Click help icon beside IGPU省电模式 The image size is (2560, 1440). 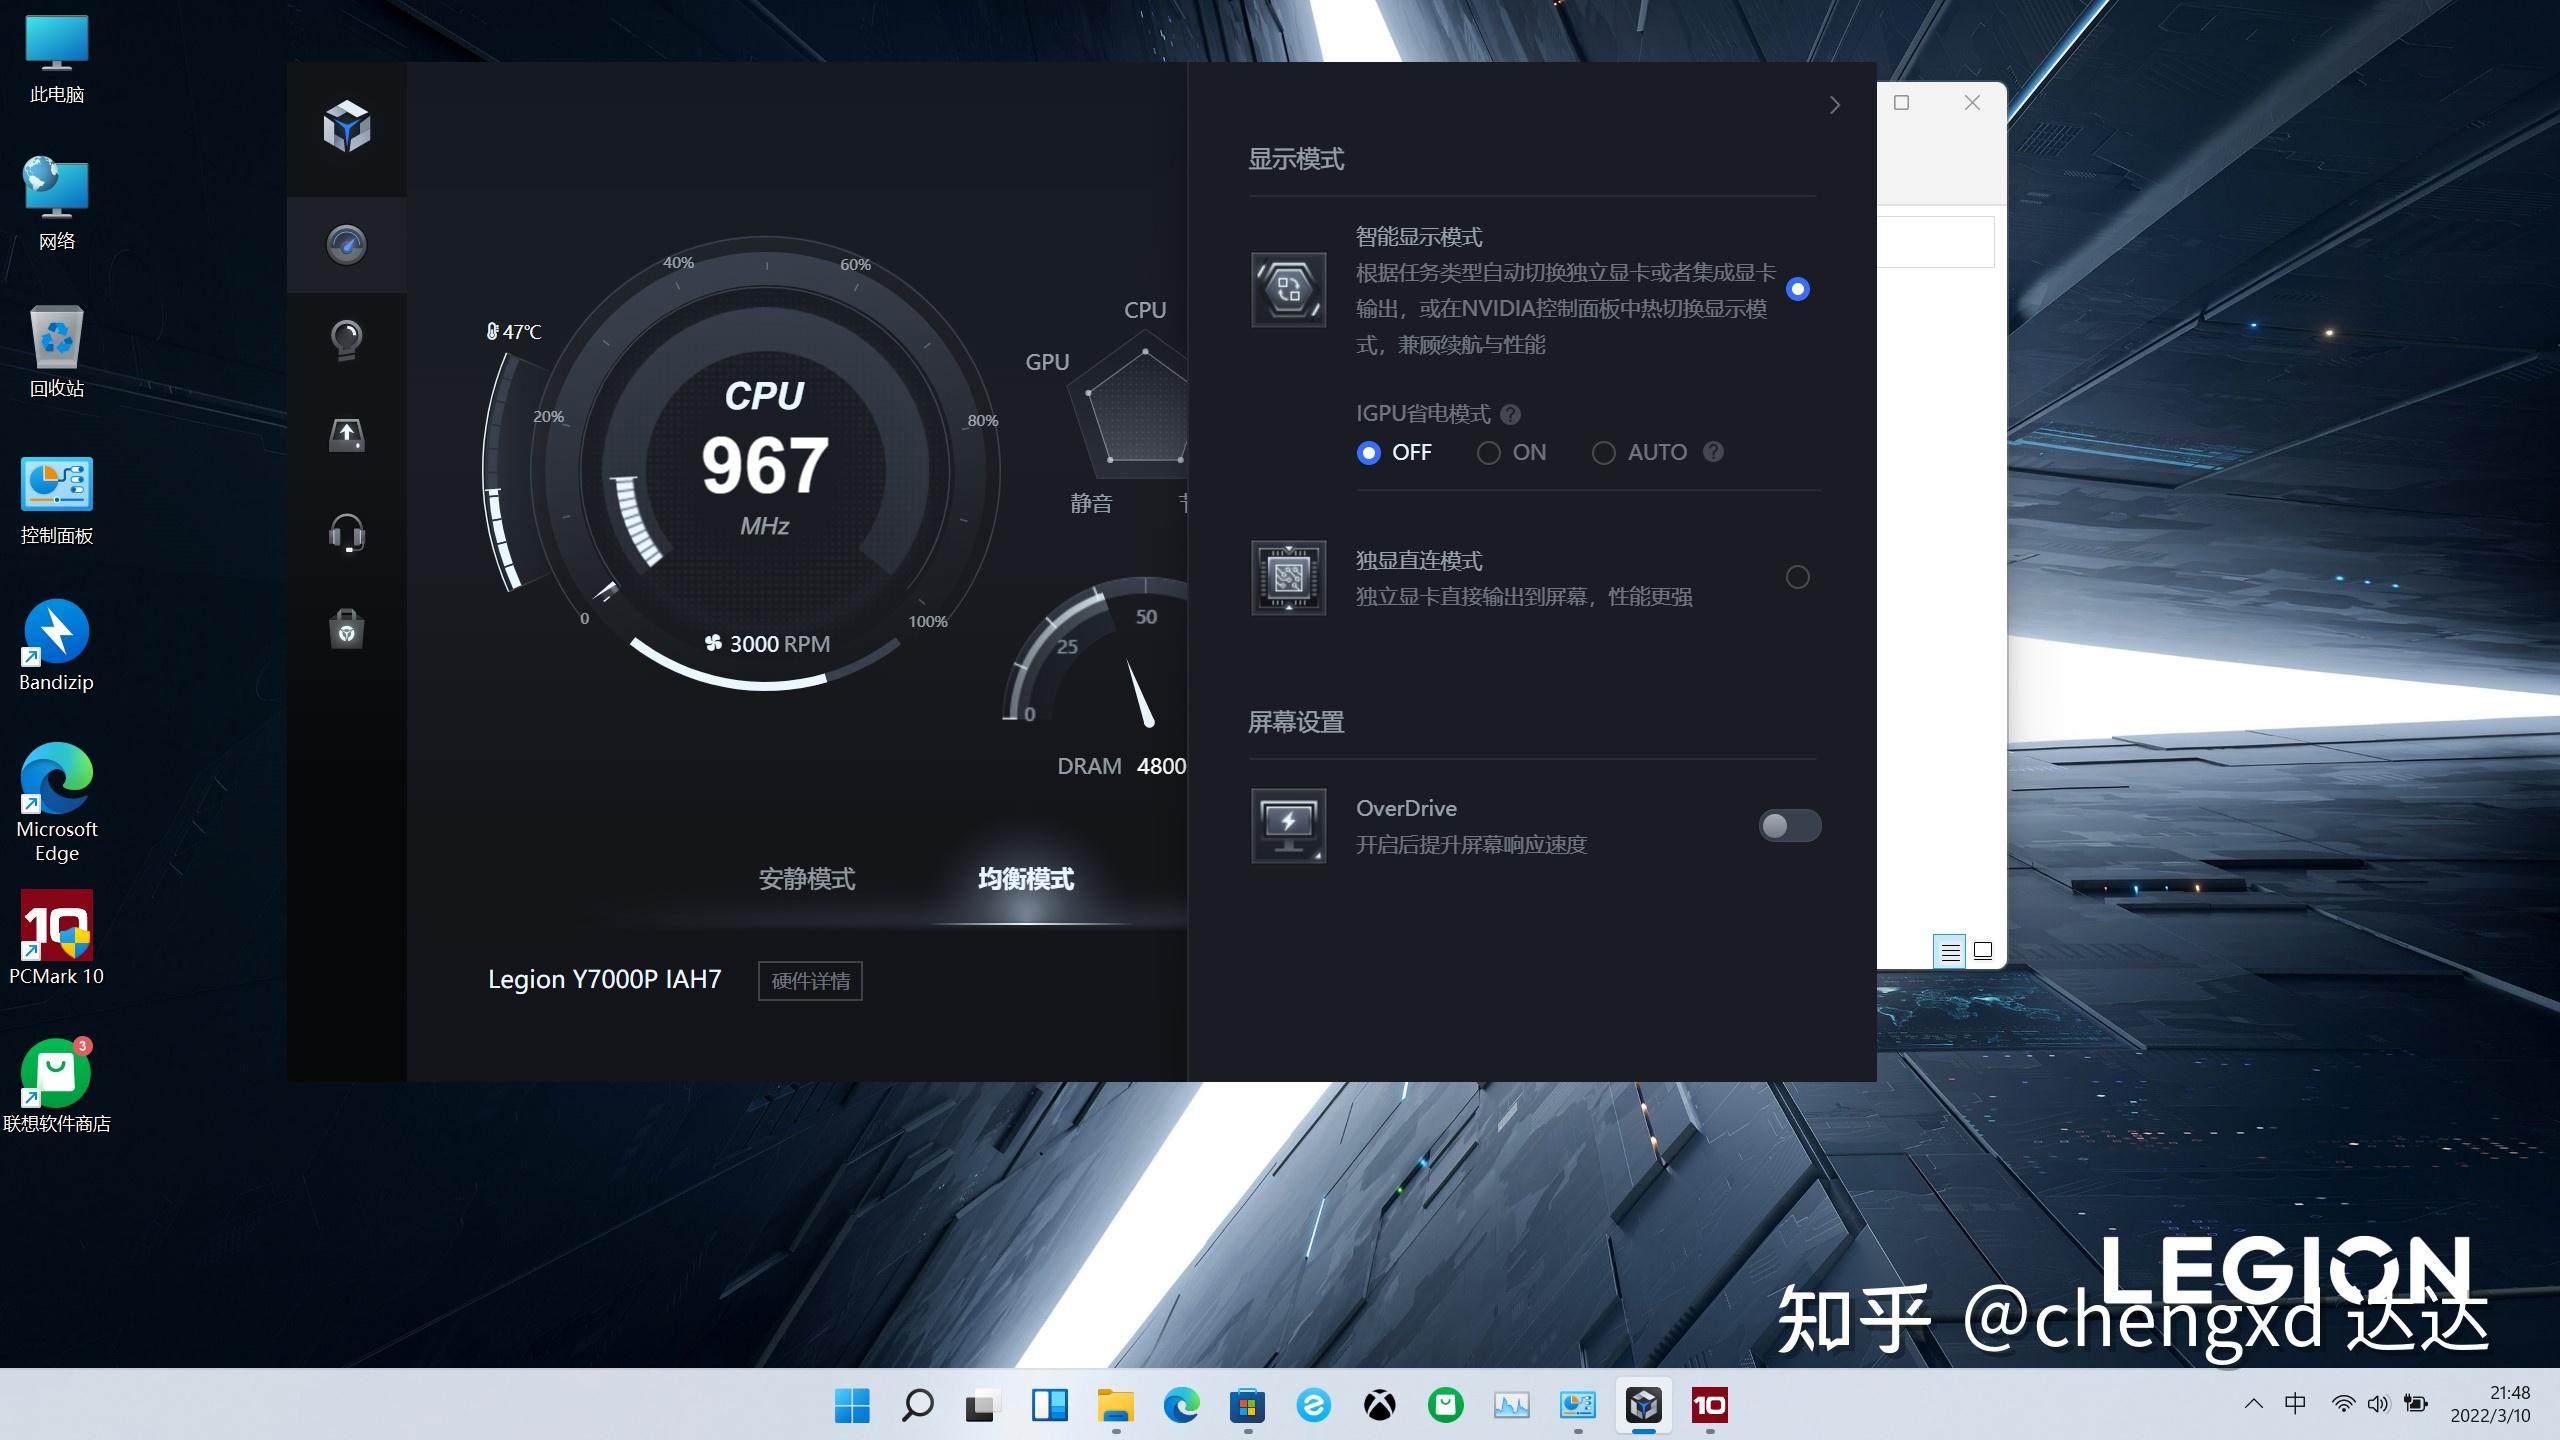1511,414
